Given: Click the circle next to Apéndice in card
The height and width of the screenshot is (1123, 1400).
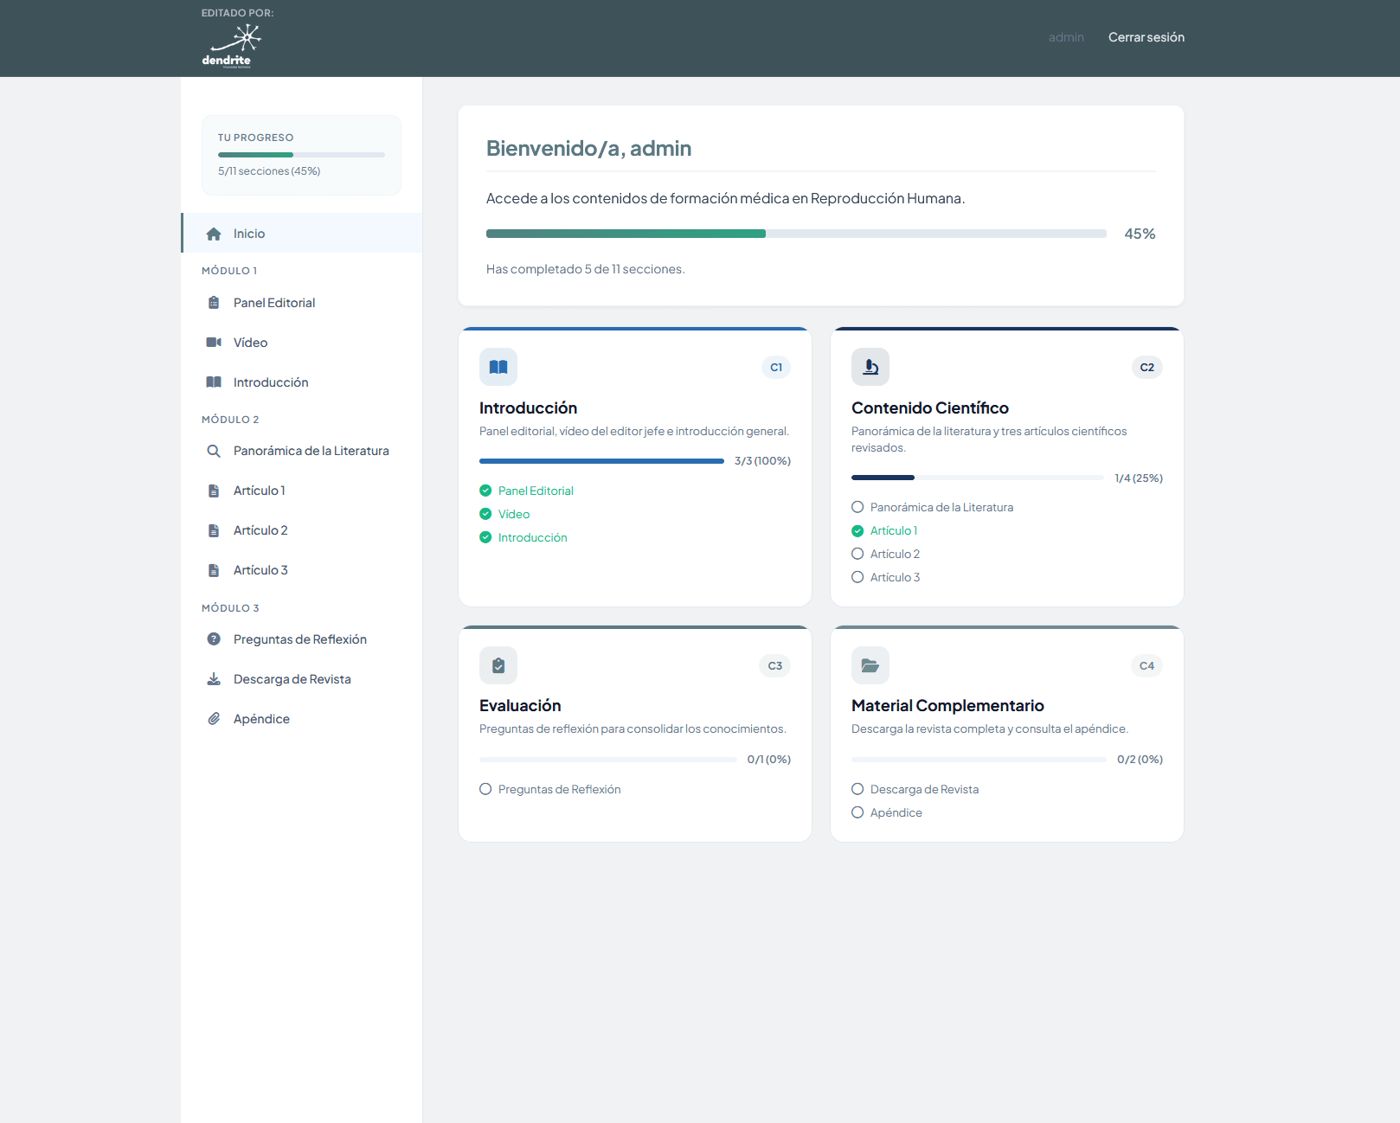Looking at the screenshot, I should [857, 813].
